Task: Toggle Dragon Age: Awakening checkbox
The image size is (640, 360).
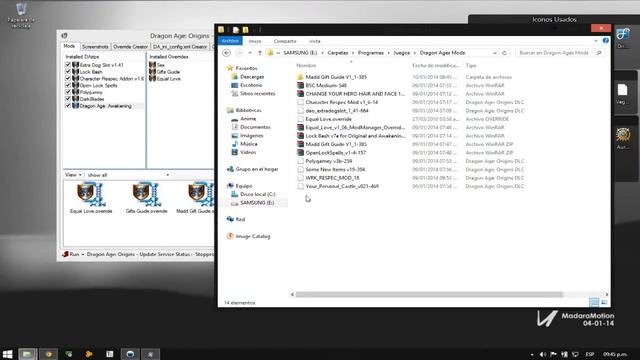Action: pyautogui.click(x=68, y=106)
